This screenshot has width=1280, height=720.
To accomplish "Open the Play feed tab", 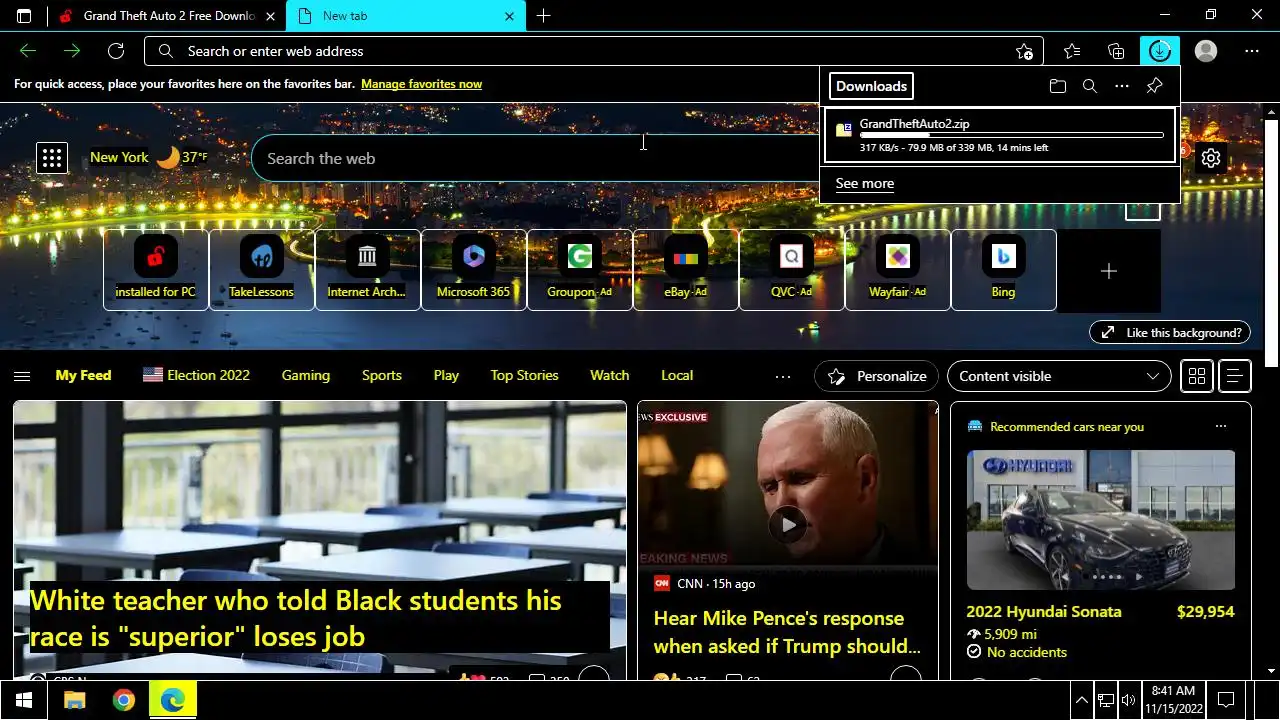I will (x=446, y=375).
